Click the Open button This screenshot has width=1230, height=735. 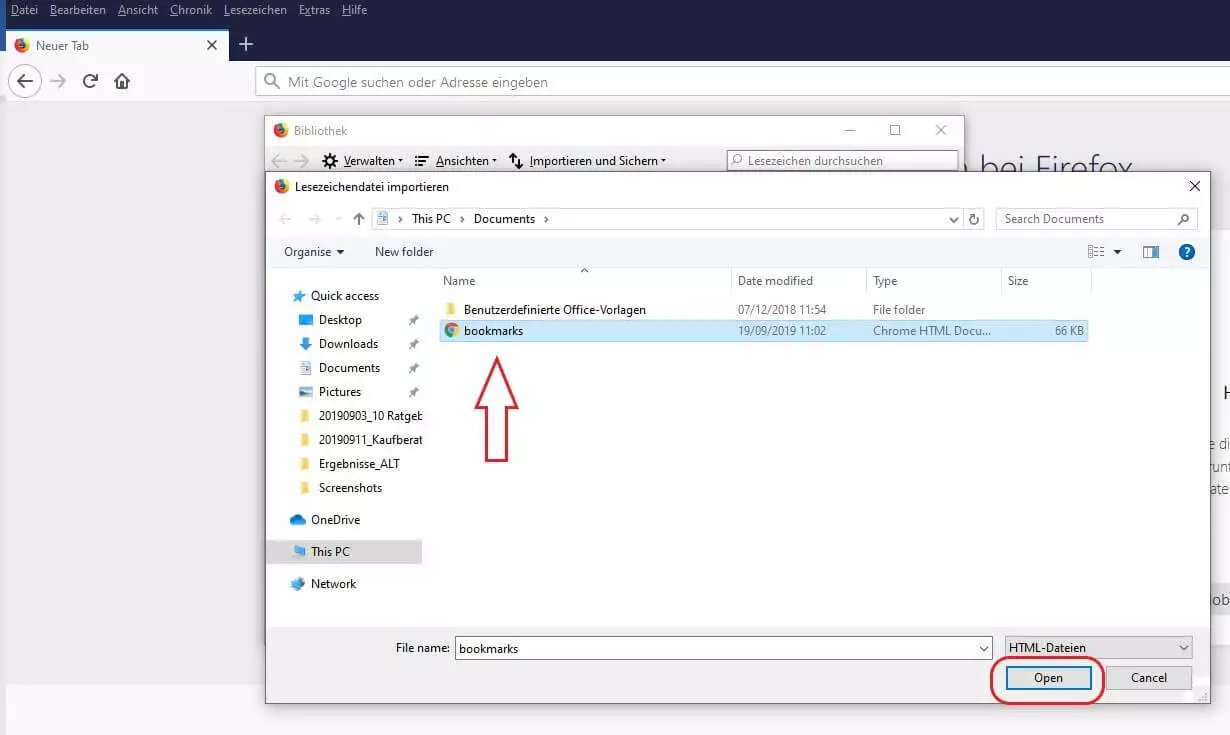tap(1048, 678)
